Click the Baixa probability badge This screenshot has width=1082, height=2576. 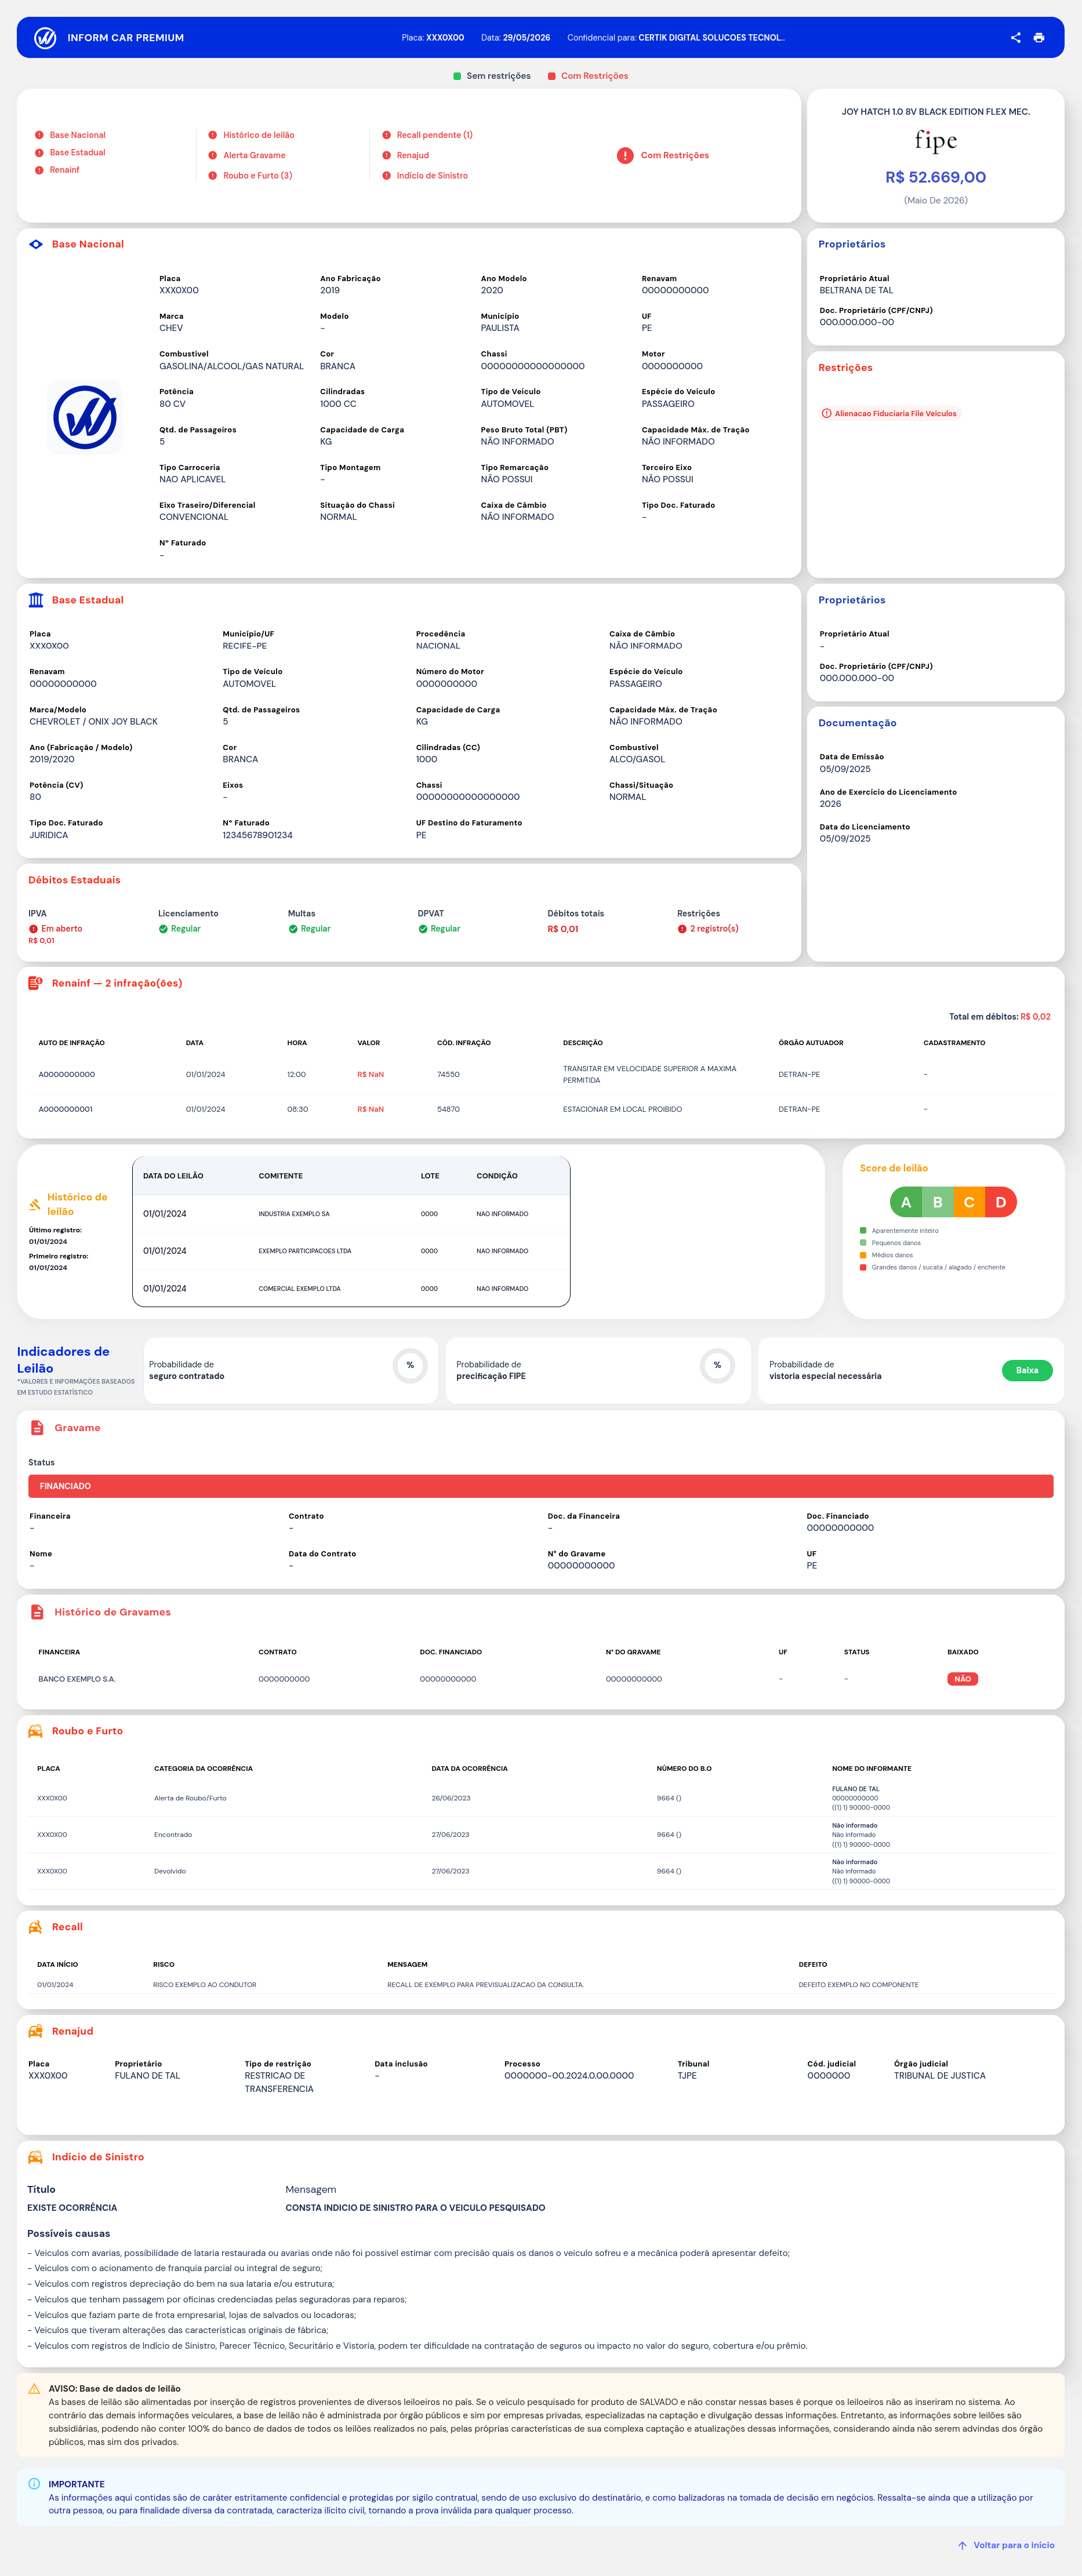[1027, 1370]
